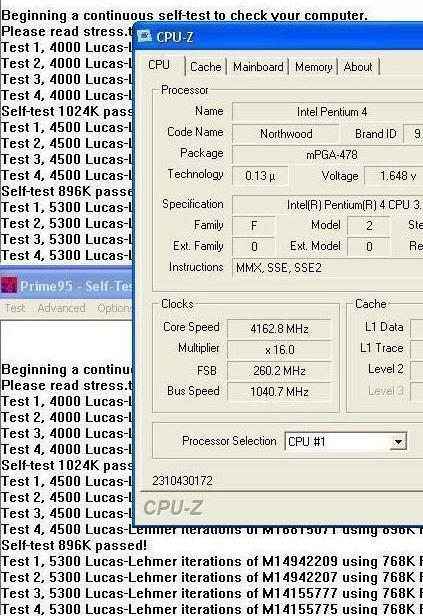Click the Code Name field showing Northwood

click(286, 134)
